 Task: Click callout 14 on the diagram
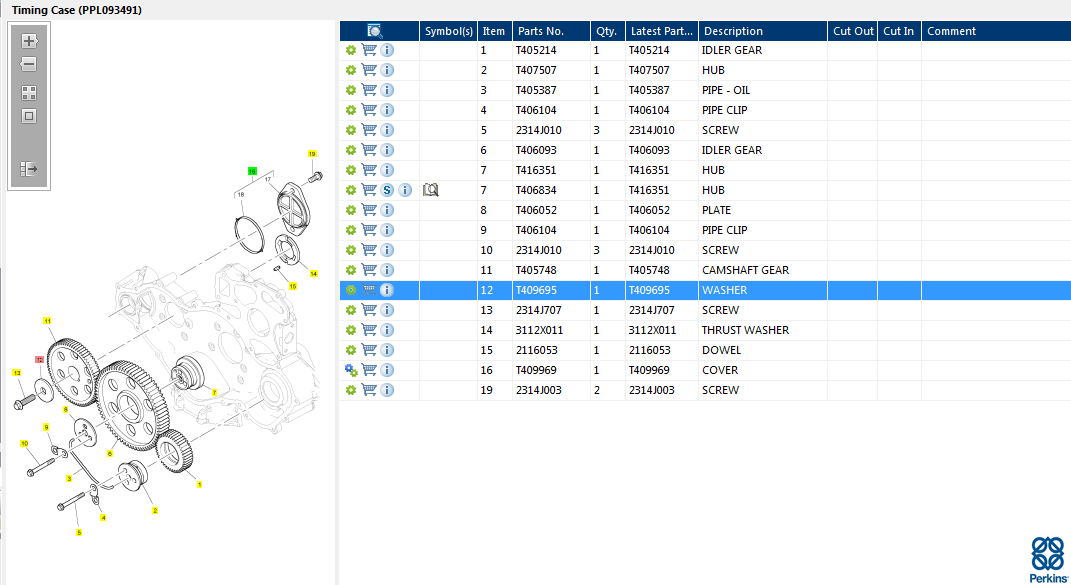[x=314, y=273]
